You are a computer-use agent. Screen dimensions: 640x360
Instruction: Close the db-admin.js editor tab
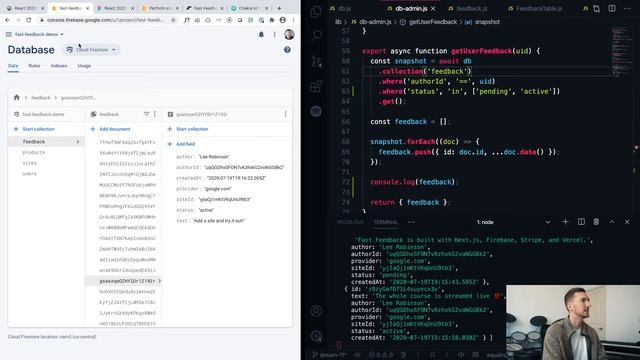tap(433, 8)
